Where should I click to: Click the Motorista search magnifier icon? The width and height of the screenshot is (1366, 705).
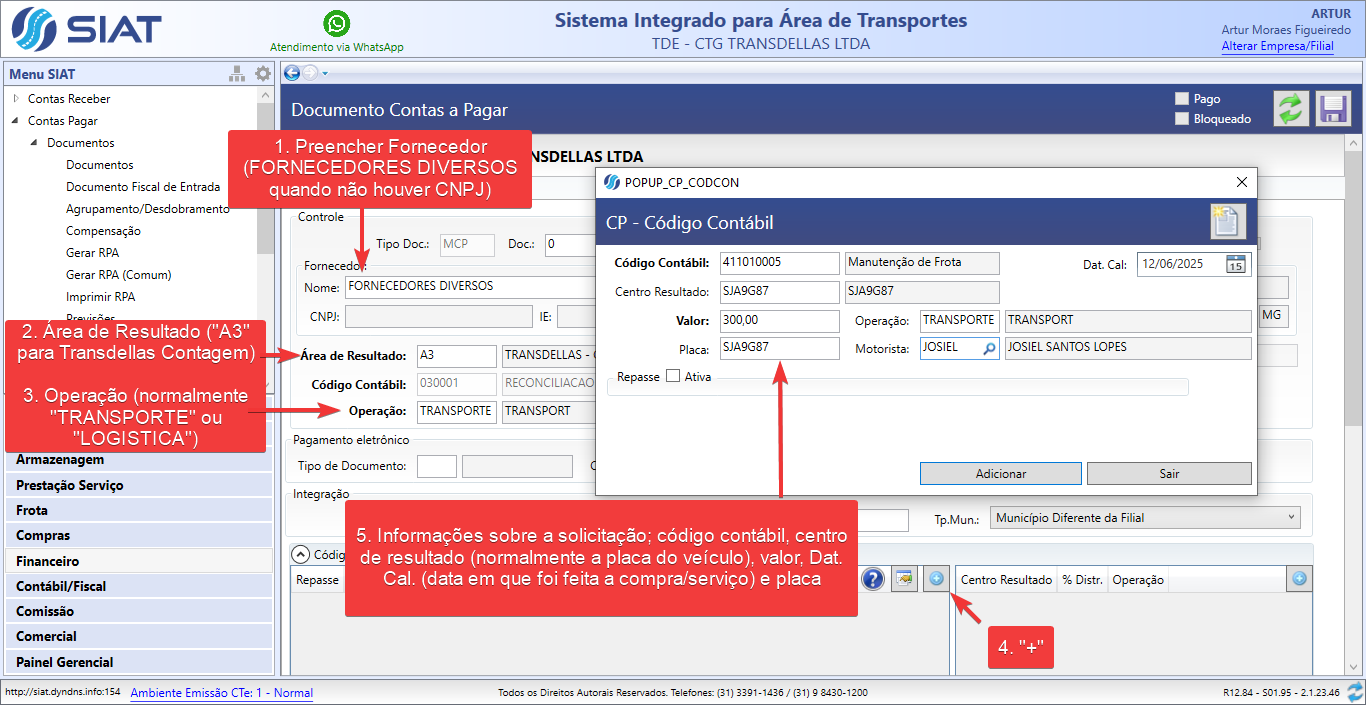click(989, 348)
